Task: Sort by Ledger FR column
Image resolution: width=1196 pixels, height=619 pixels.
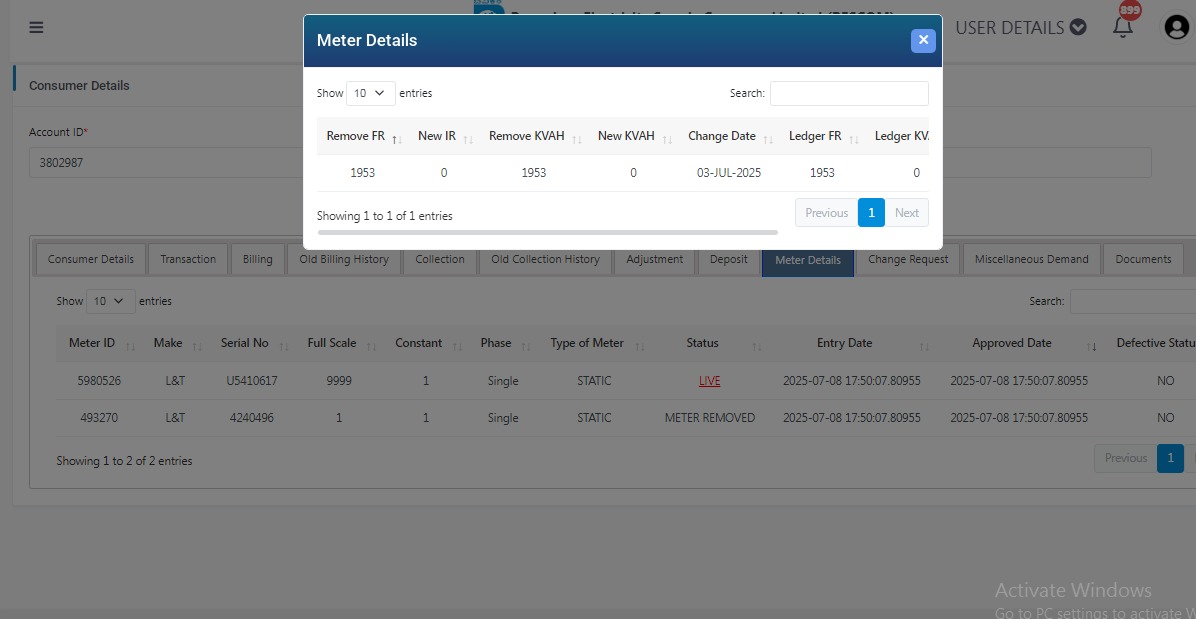Action: coord(822,136)
